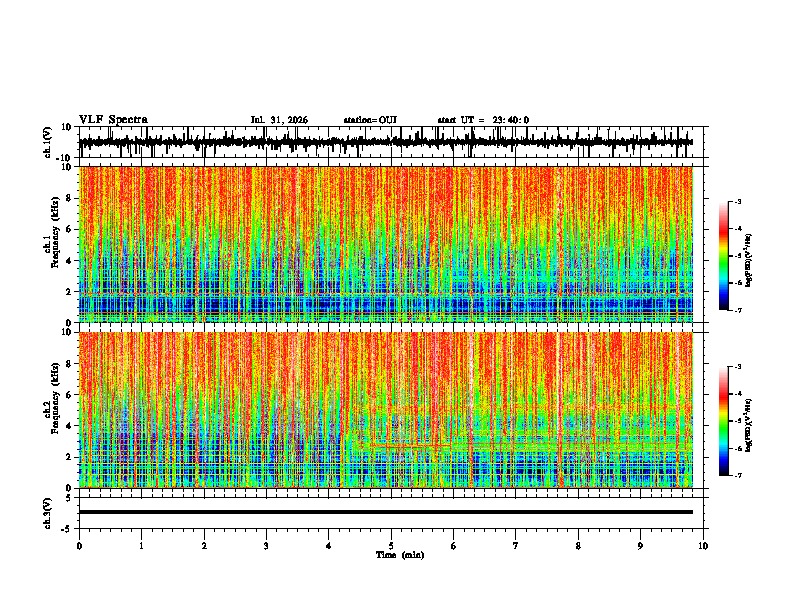Click the time-axis tick label '6'

pos(454,546)
